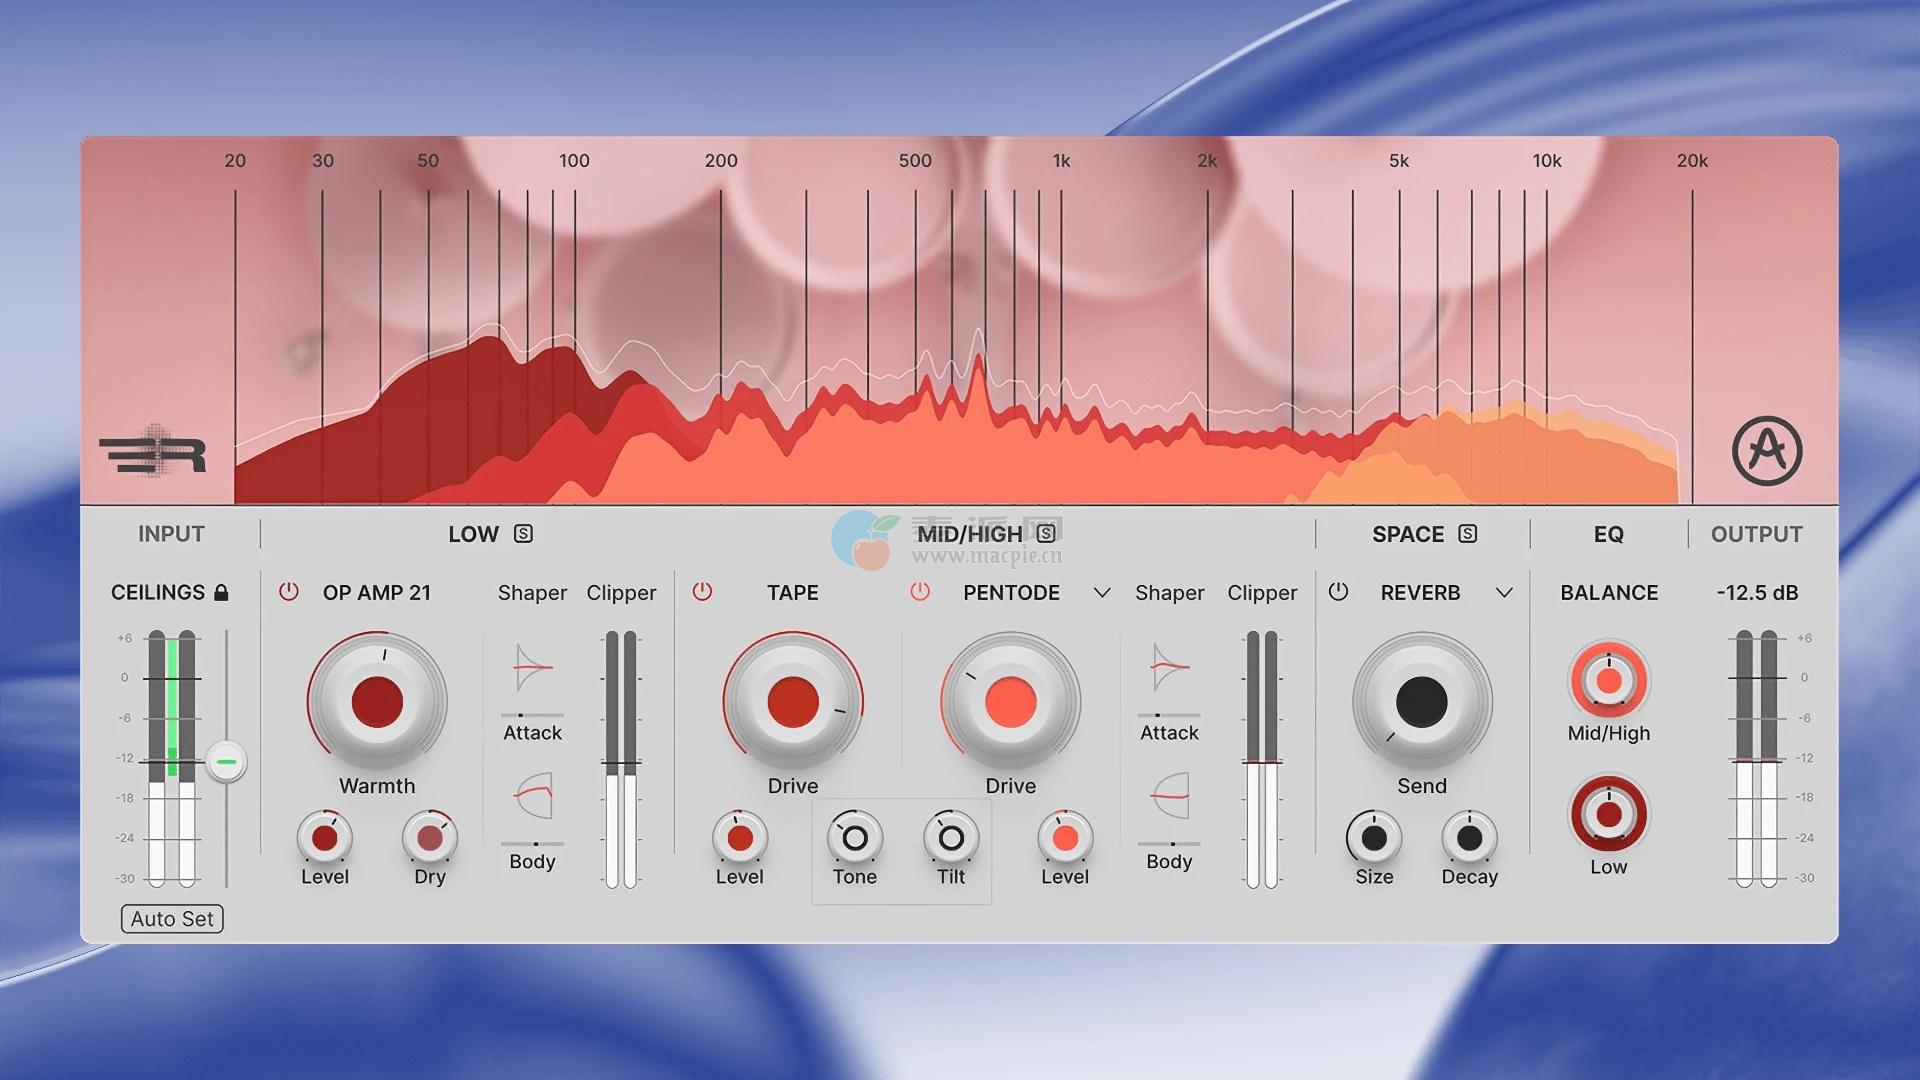The width and height of the screenshot is (1920, 1080).
Task: Click the PENTODE module name
Action: 1011,593
